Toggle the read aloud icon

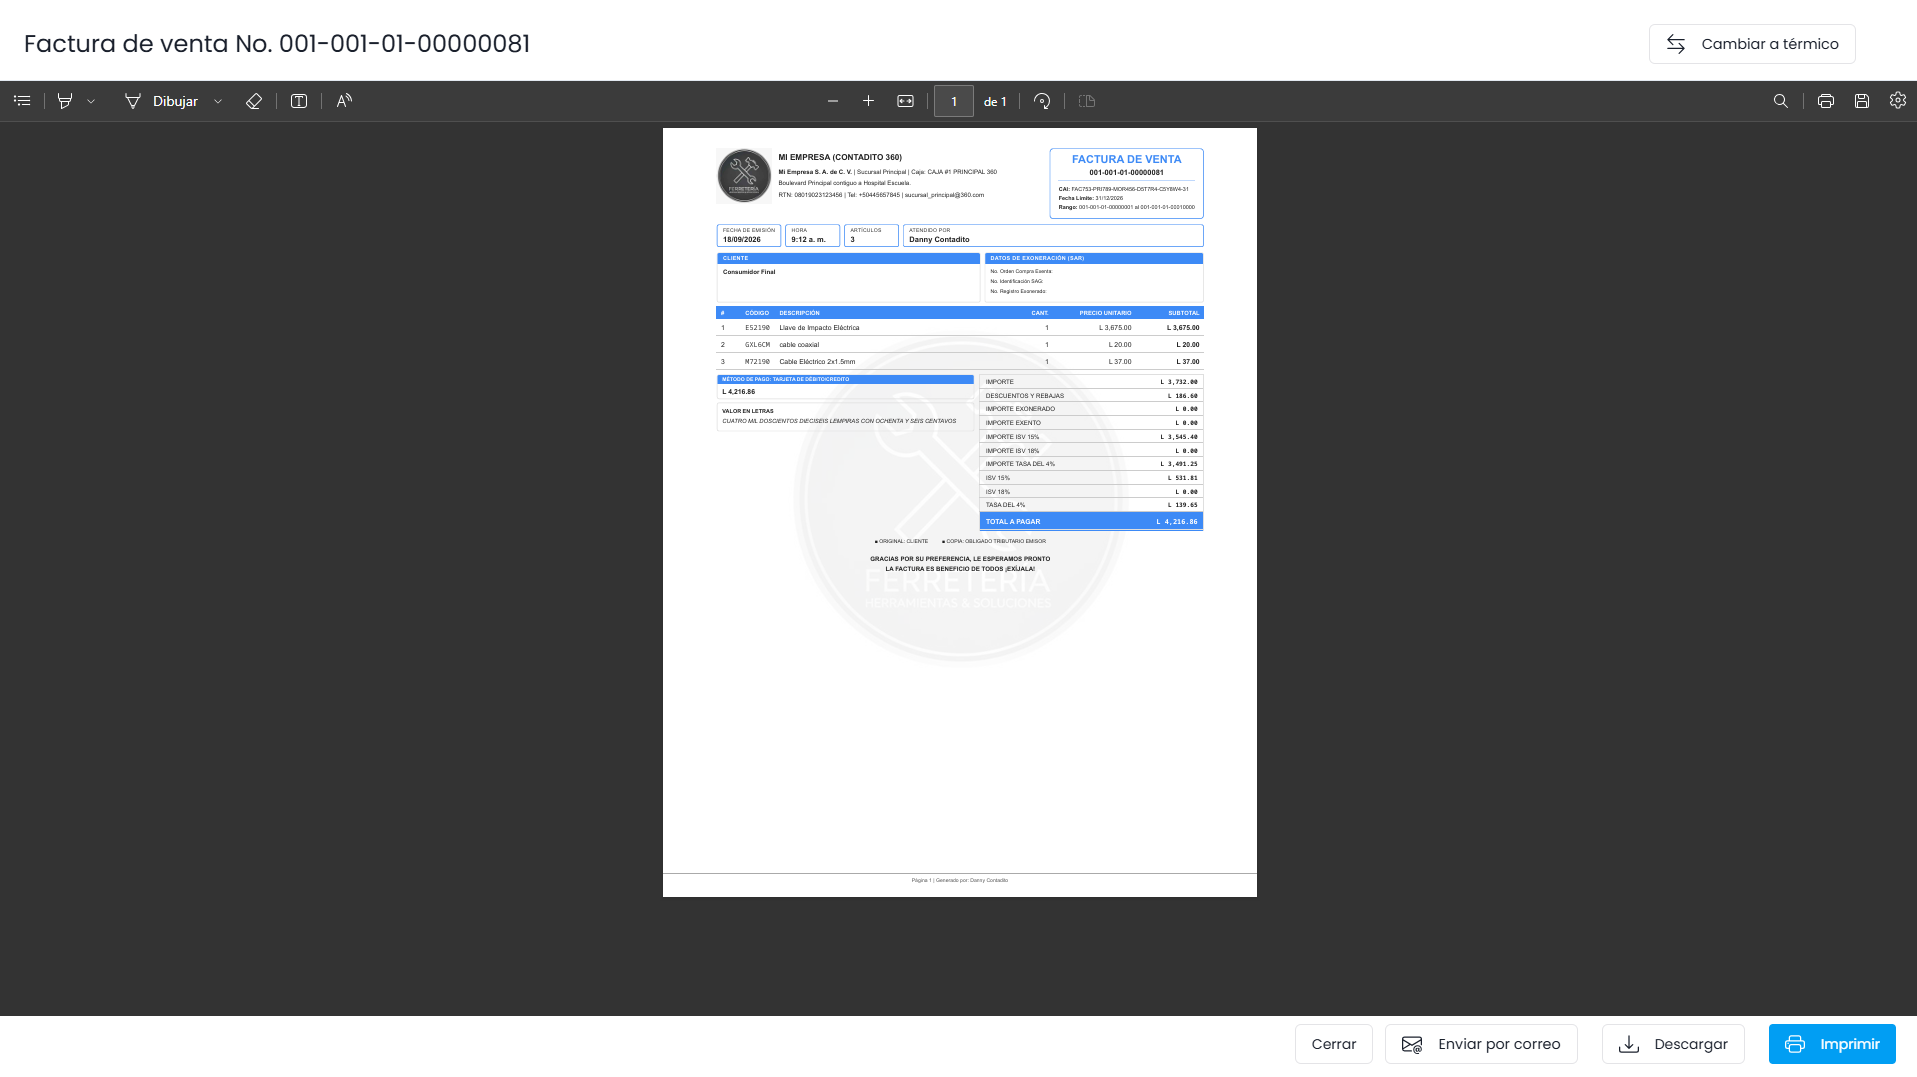pos(344,101)
